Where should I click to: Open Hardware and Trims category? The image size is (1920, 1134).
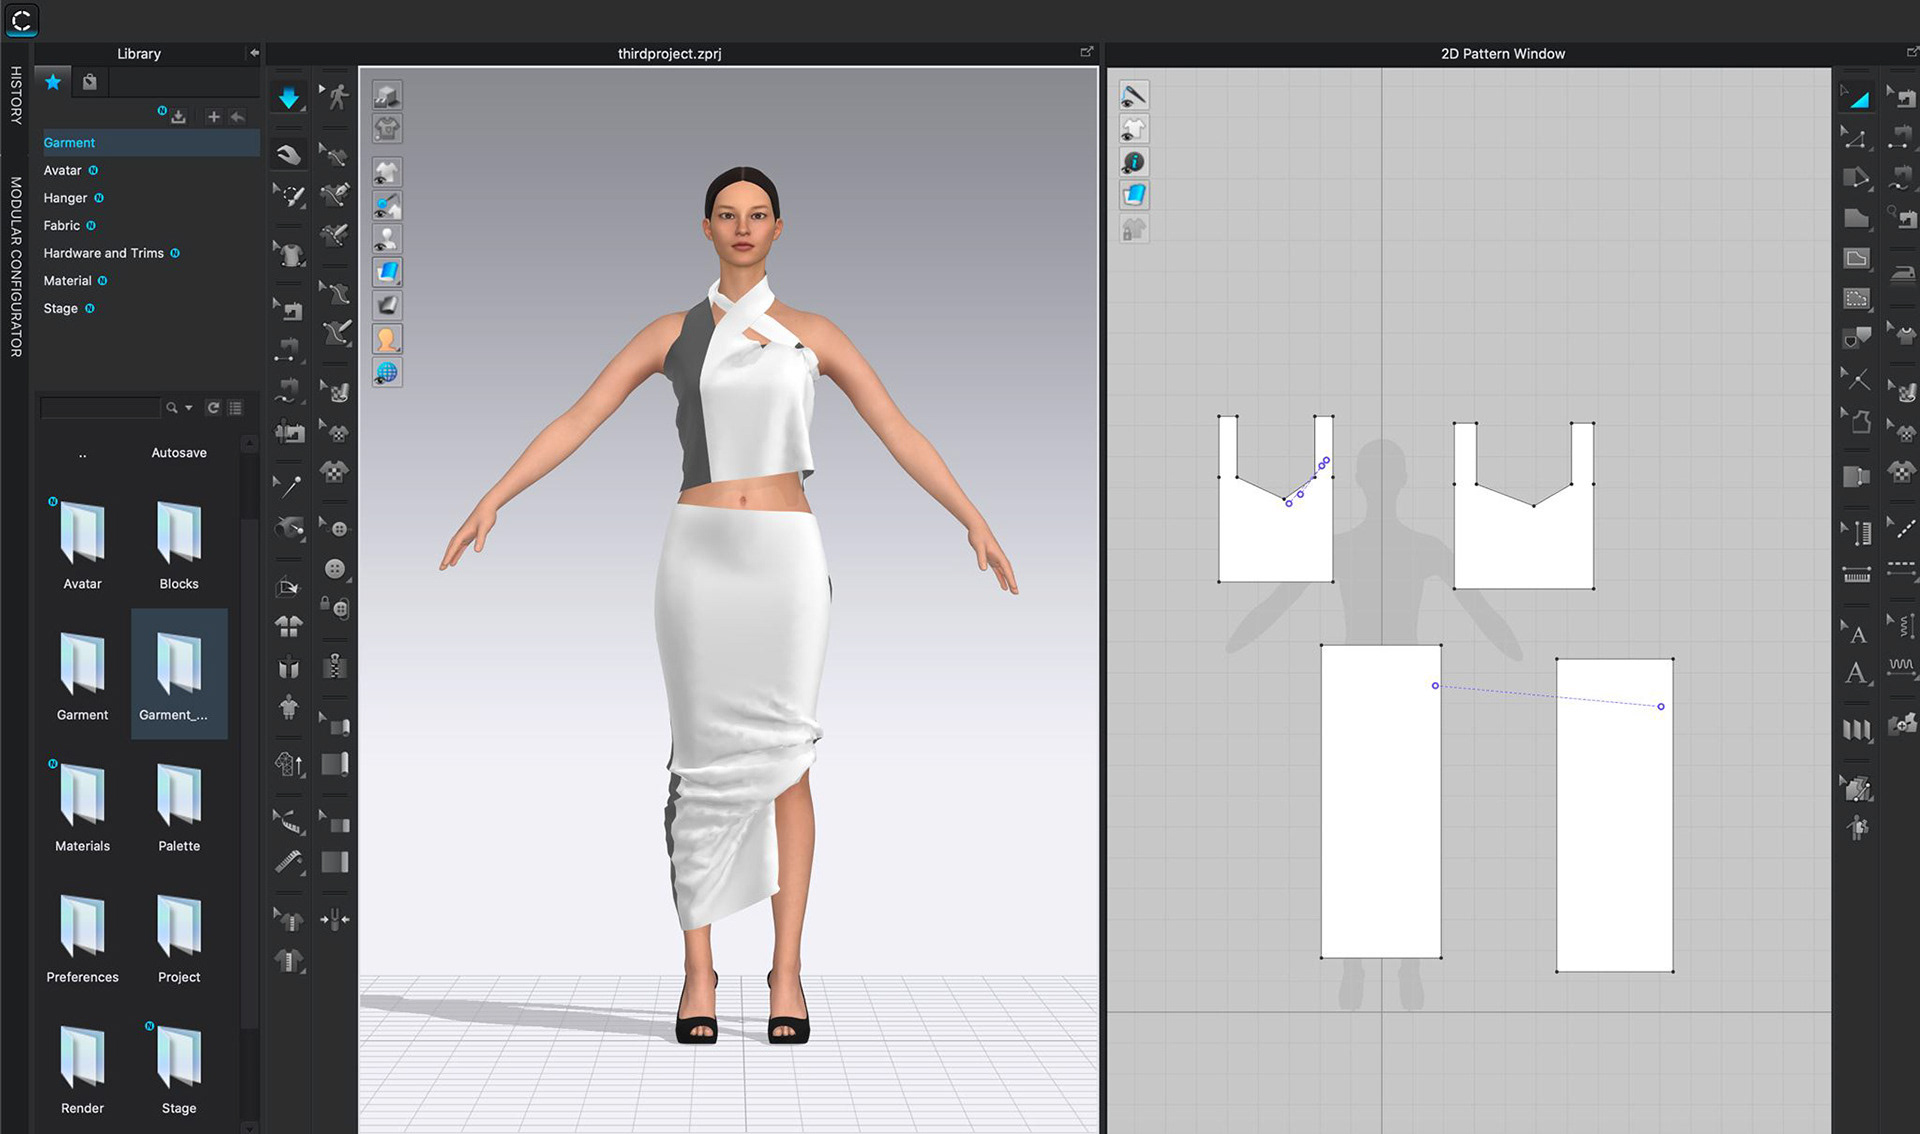tap(103, 253)
